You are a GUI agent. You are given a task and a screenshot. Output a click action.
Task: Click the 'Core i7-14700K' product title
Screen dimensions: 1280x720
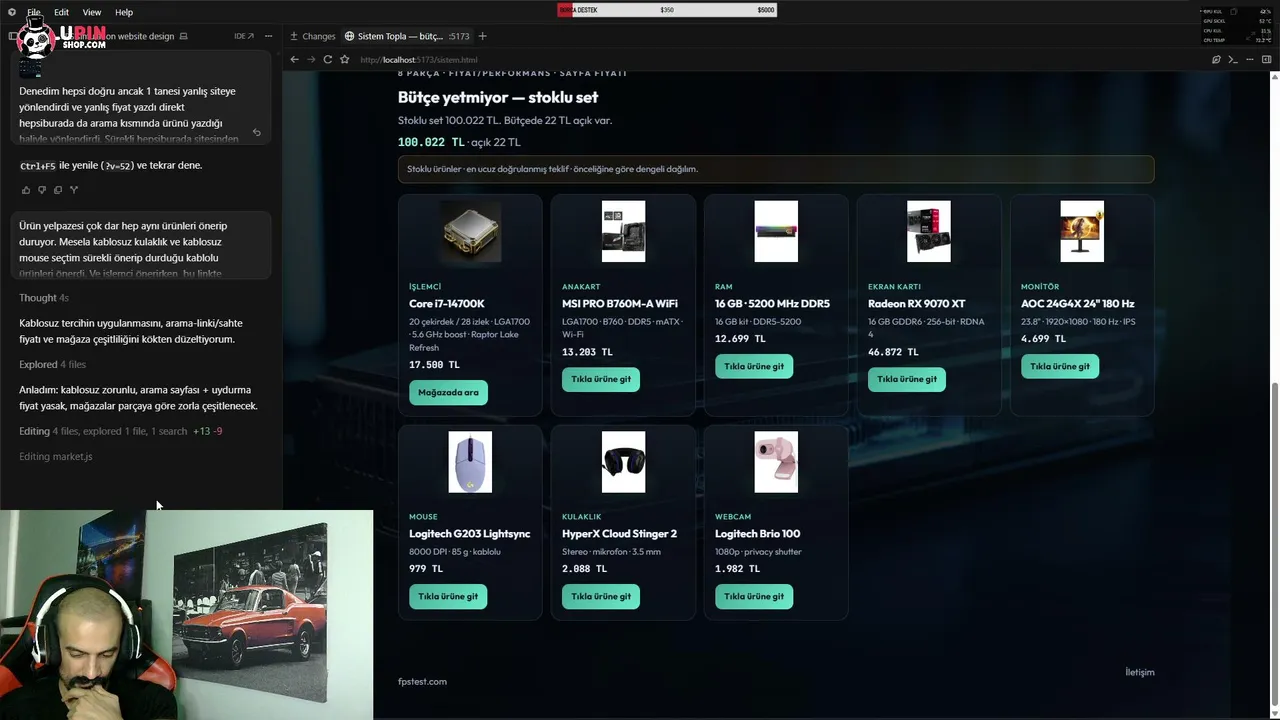click(x=447, y=303)
